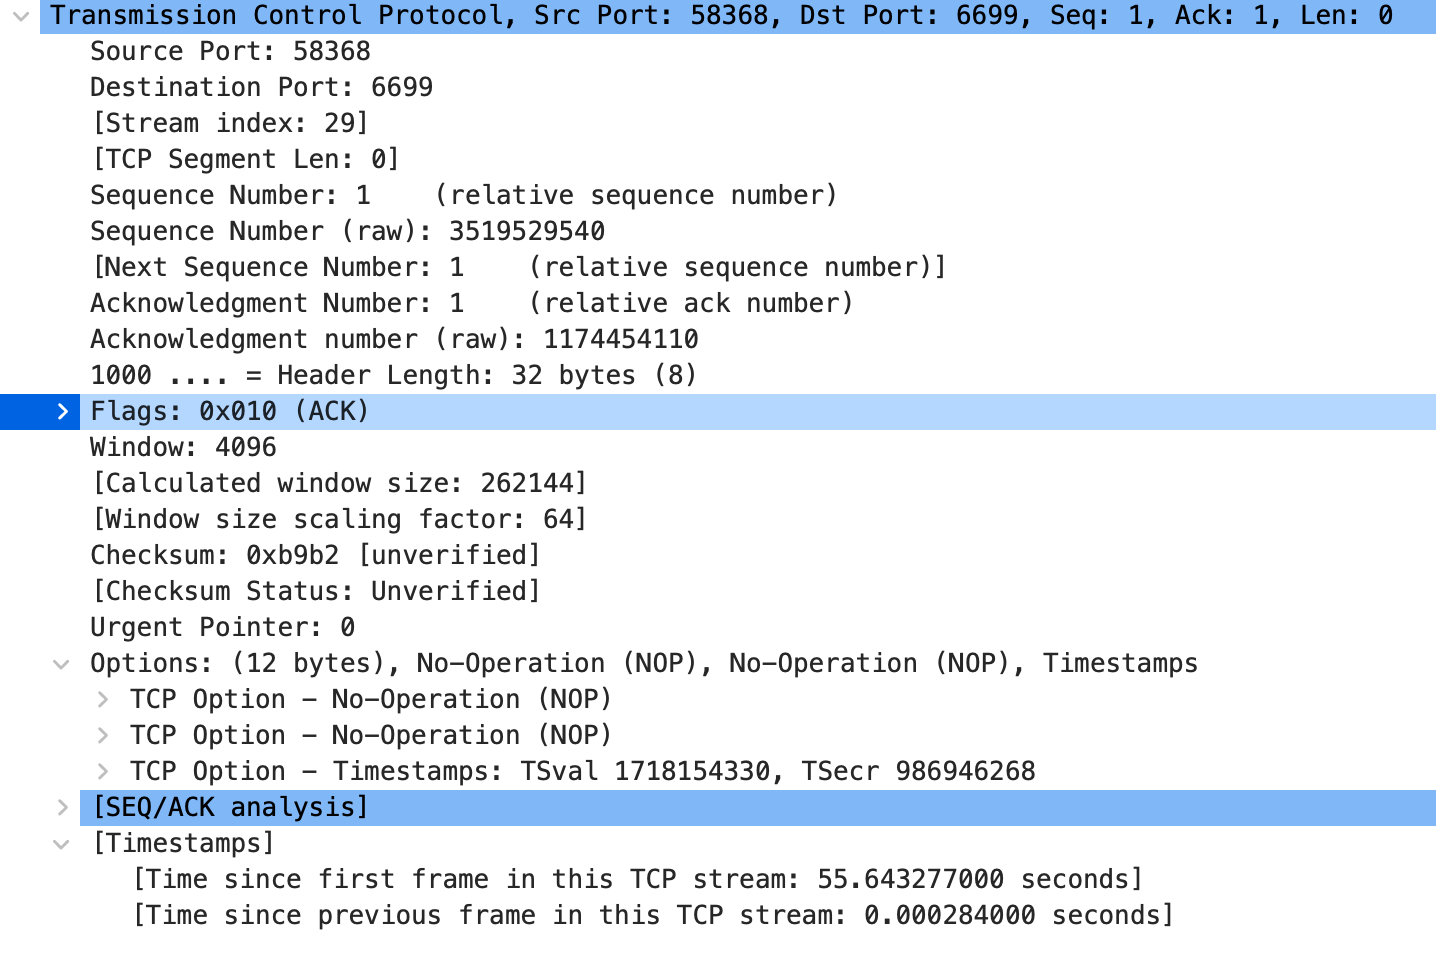Collapse the [Timestamps] section
Image resolution: width=1436 pixels, height=970 pixels.
tap(61, 844)
